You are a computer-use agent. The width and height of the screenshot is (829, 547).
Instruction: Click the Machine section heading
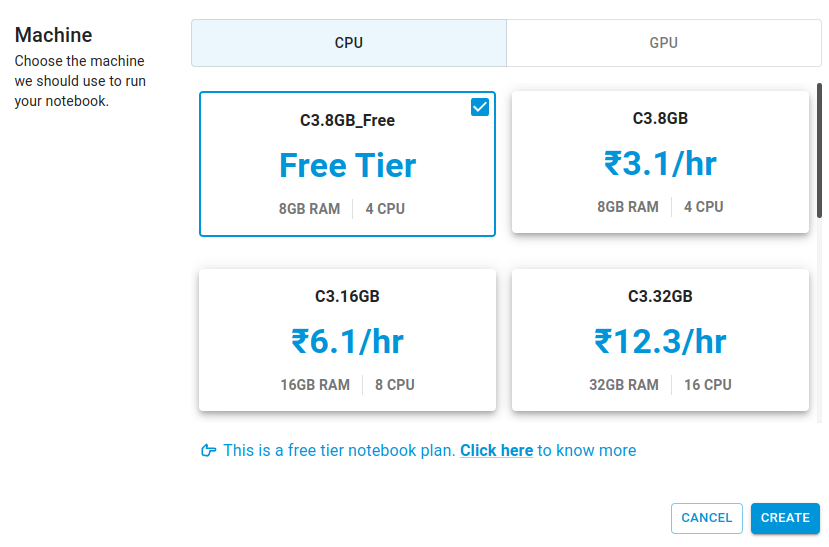53,35
